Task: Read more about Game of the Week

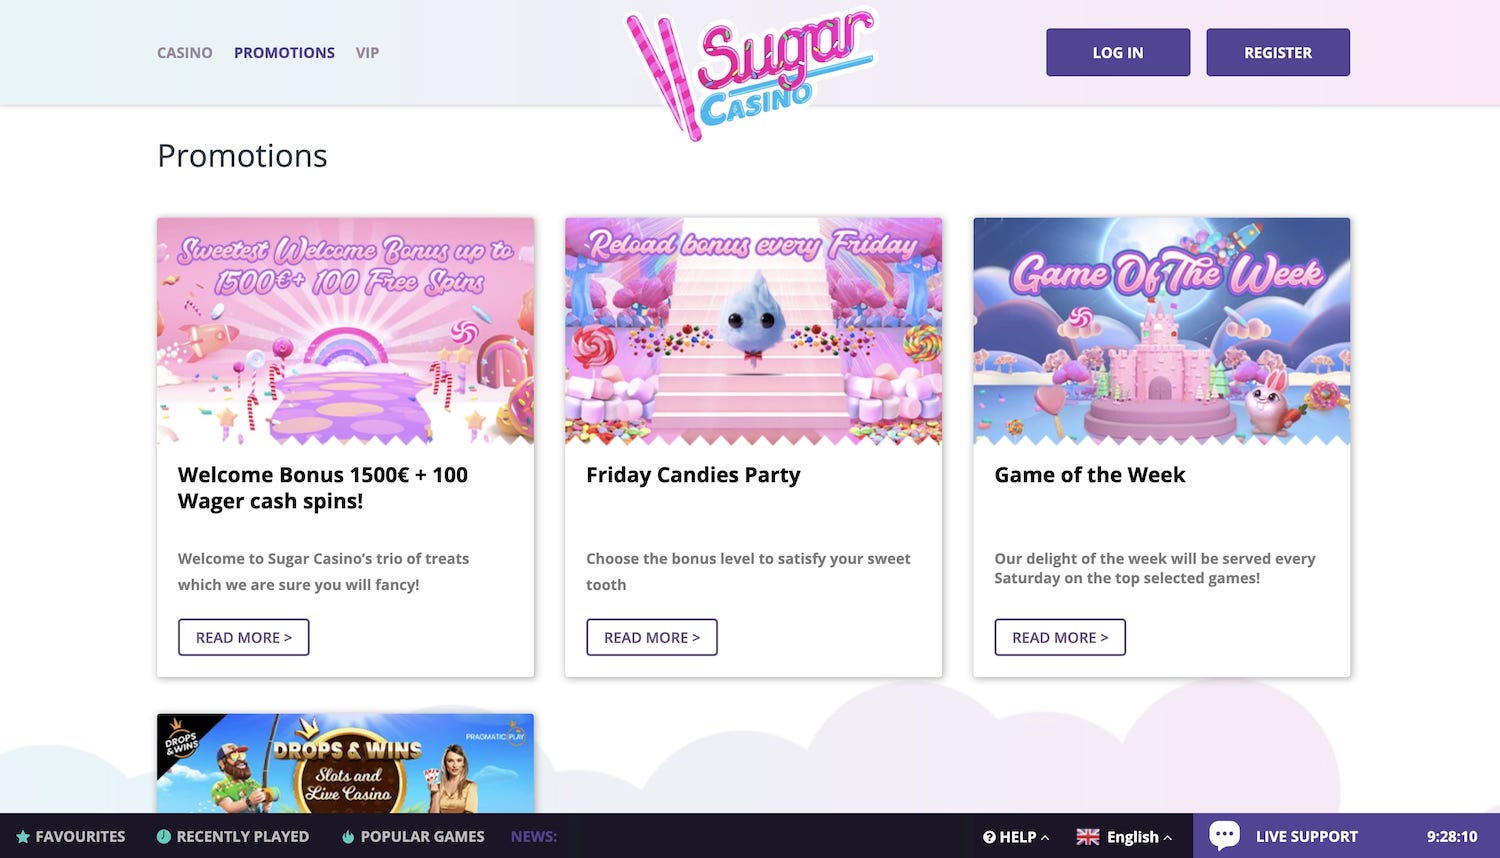Action: point(1060,637)
